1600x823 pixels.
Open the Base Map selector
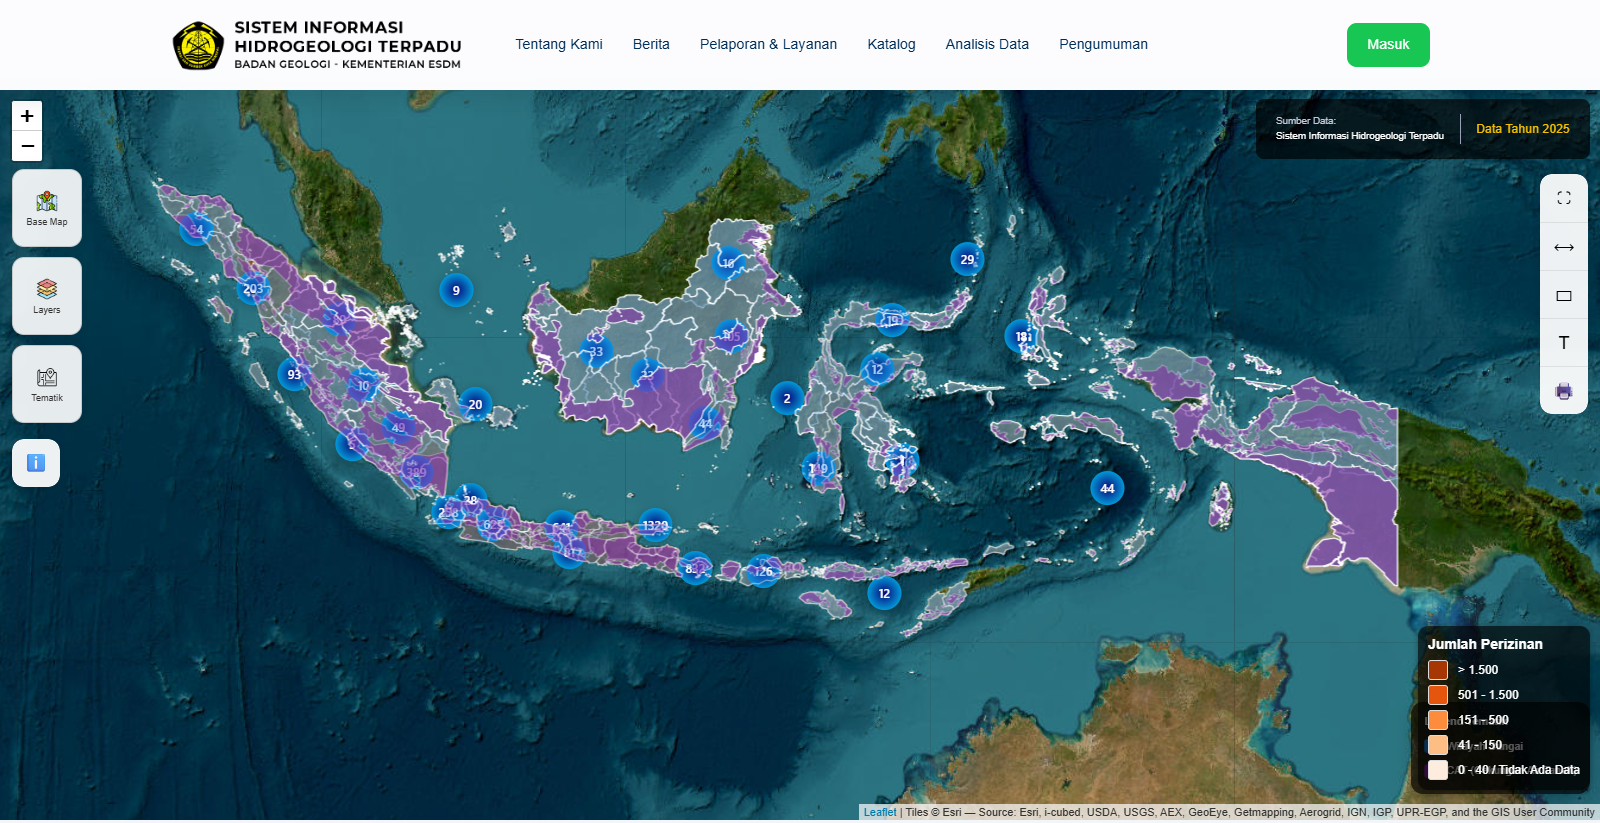pyautogui.click(x=47, y=208)
